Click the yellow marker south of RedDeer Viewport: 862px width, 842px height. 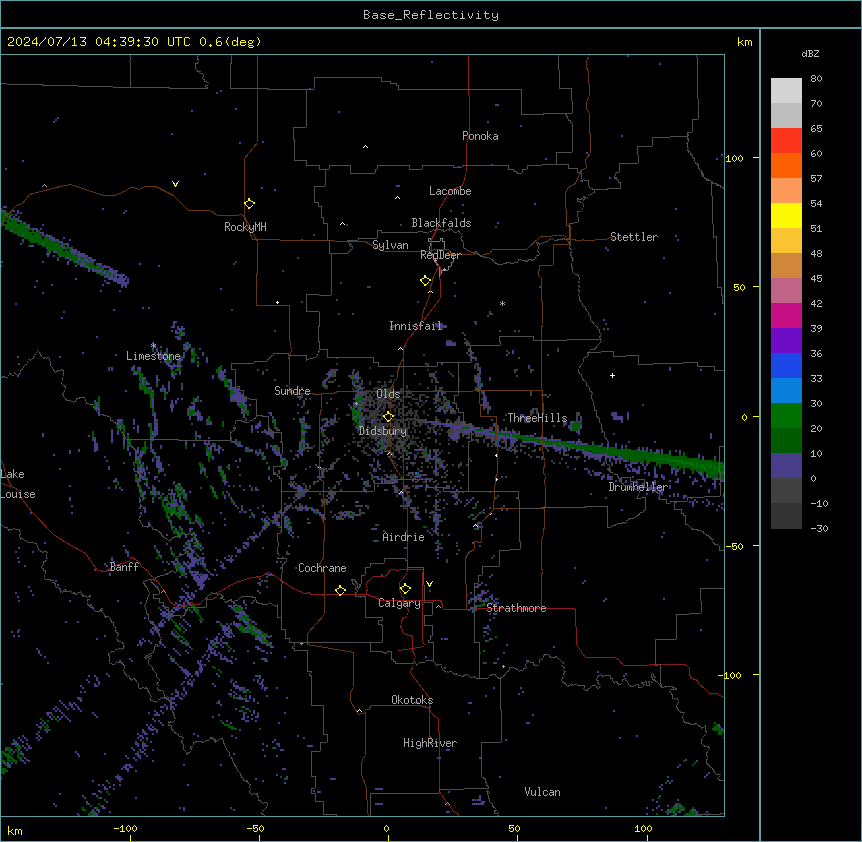point(425,280)
